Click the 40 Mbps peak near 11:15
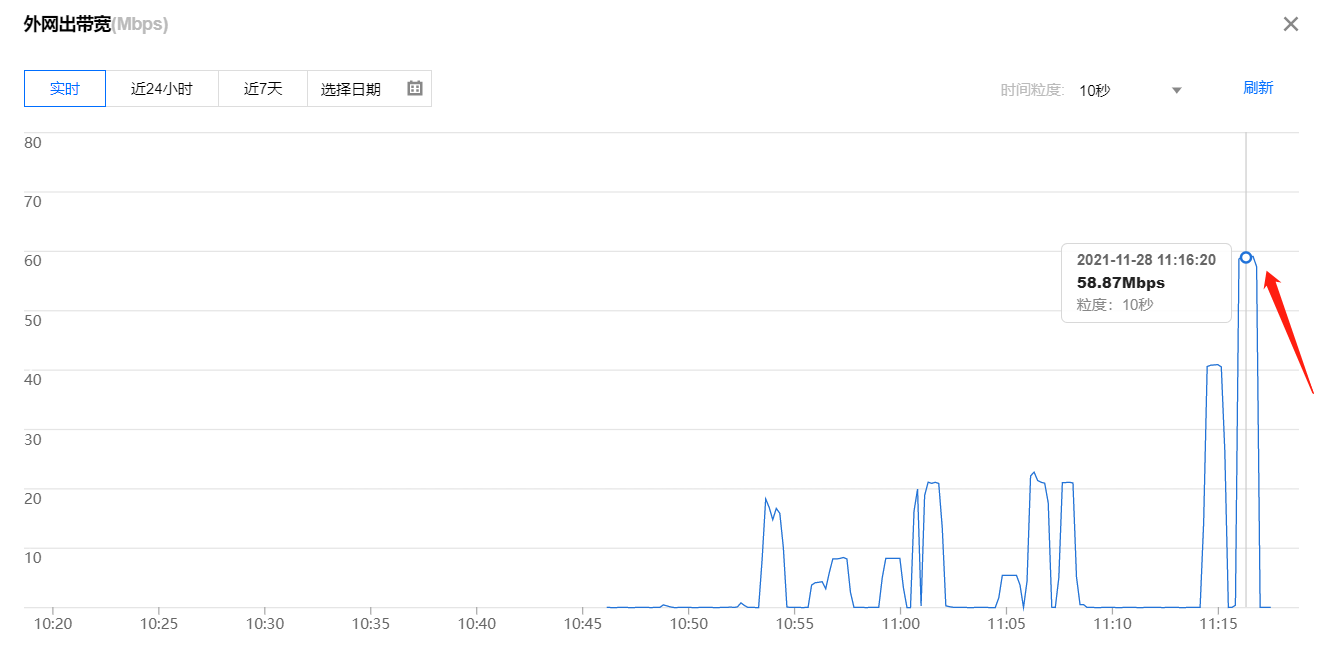This screenshot has height=651, width=1318. (1214, 365)
